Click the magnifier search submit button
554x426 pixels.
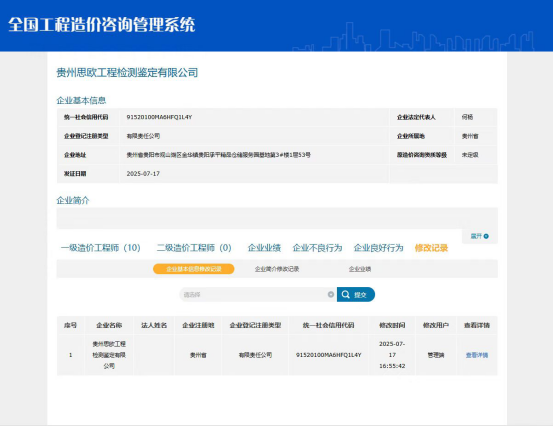click(x=355, y=294)
